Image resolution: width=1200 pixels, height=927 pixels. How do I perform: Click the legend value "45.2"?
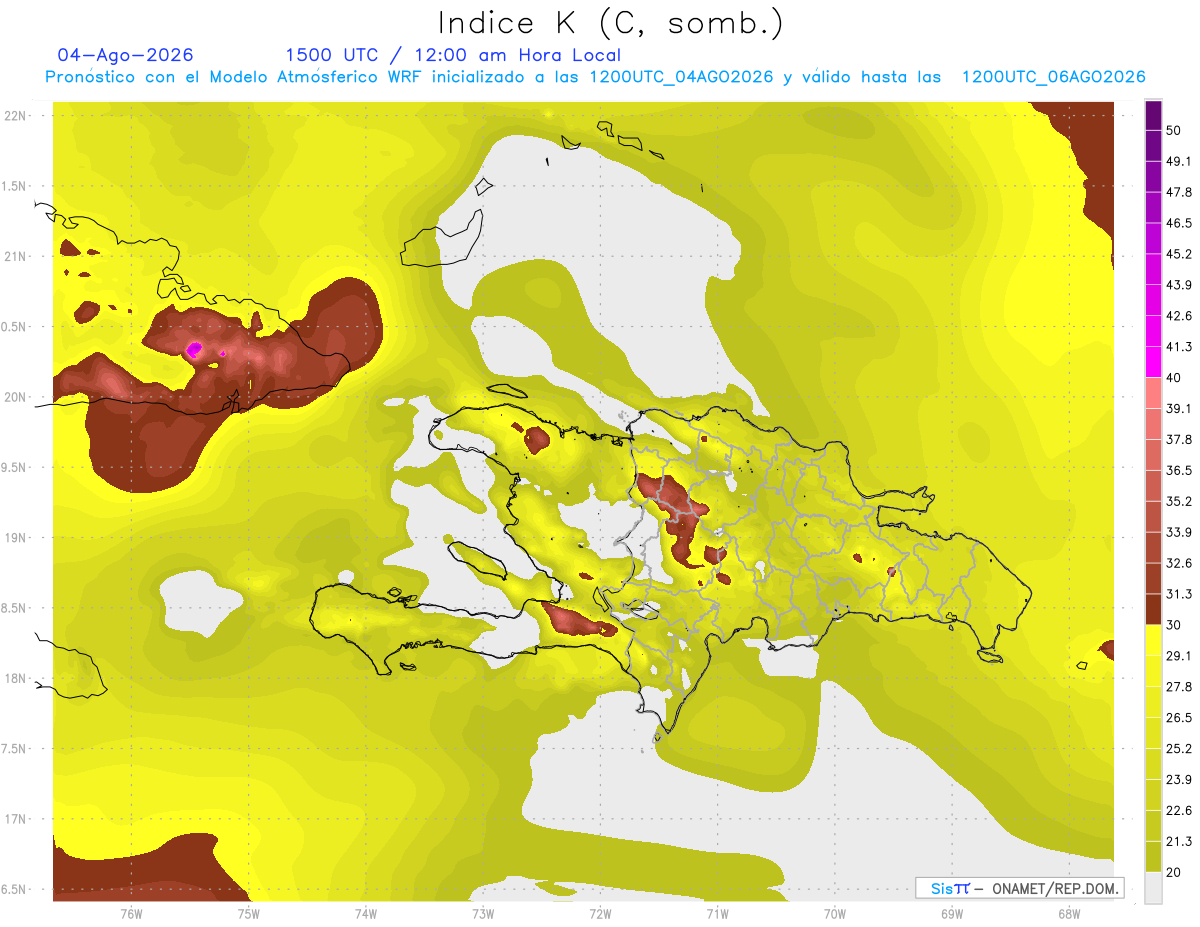1179,254
